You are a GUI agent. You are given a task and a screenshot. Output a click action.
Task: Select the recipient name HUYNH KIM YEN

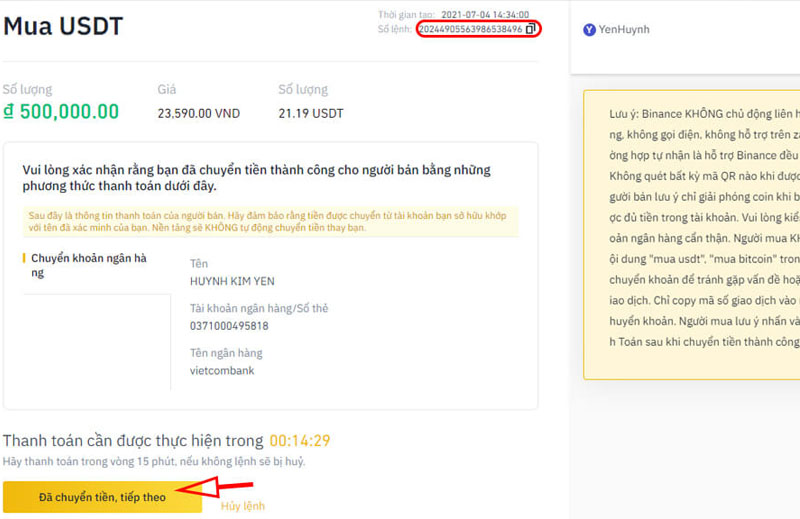pos(232,281)
